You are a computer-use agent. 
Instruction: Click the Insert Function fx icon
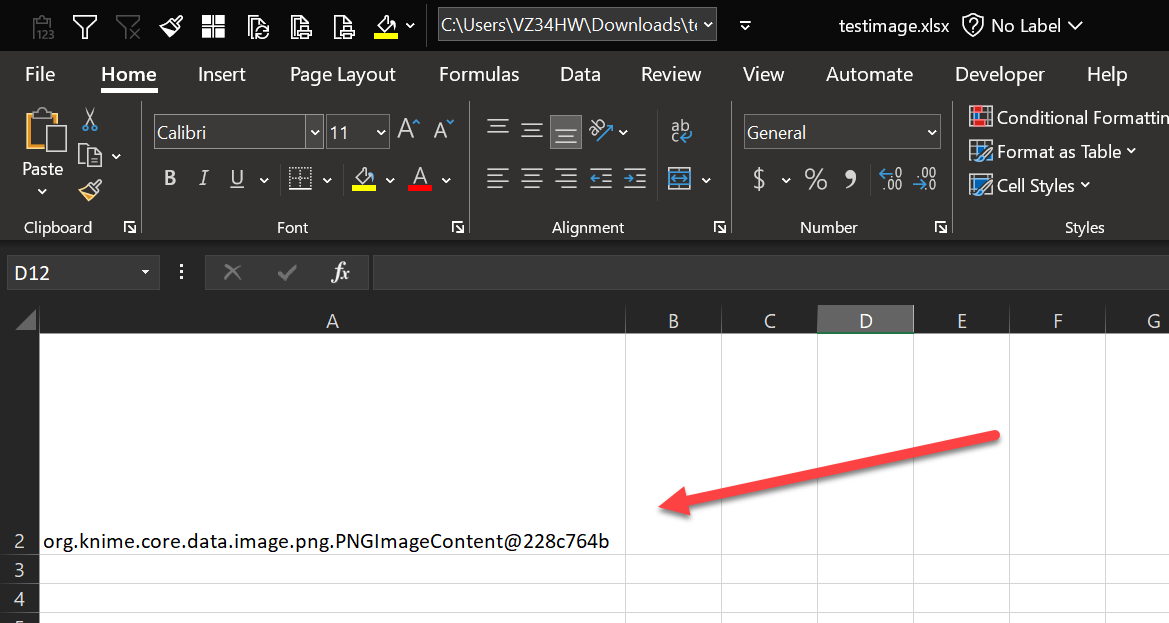pos(340,272)
